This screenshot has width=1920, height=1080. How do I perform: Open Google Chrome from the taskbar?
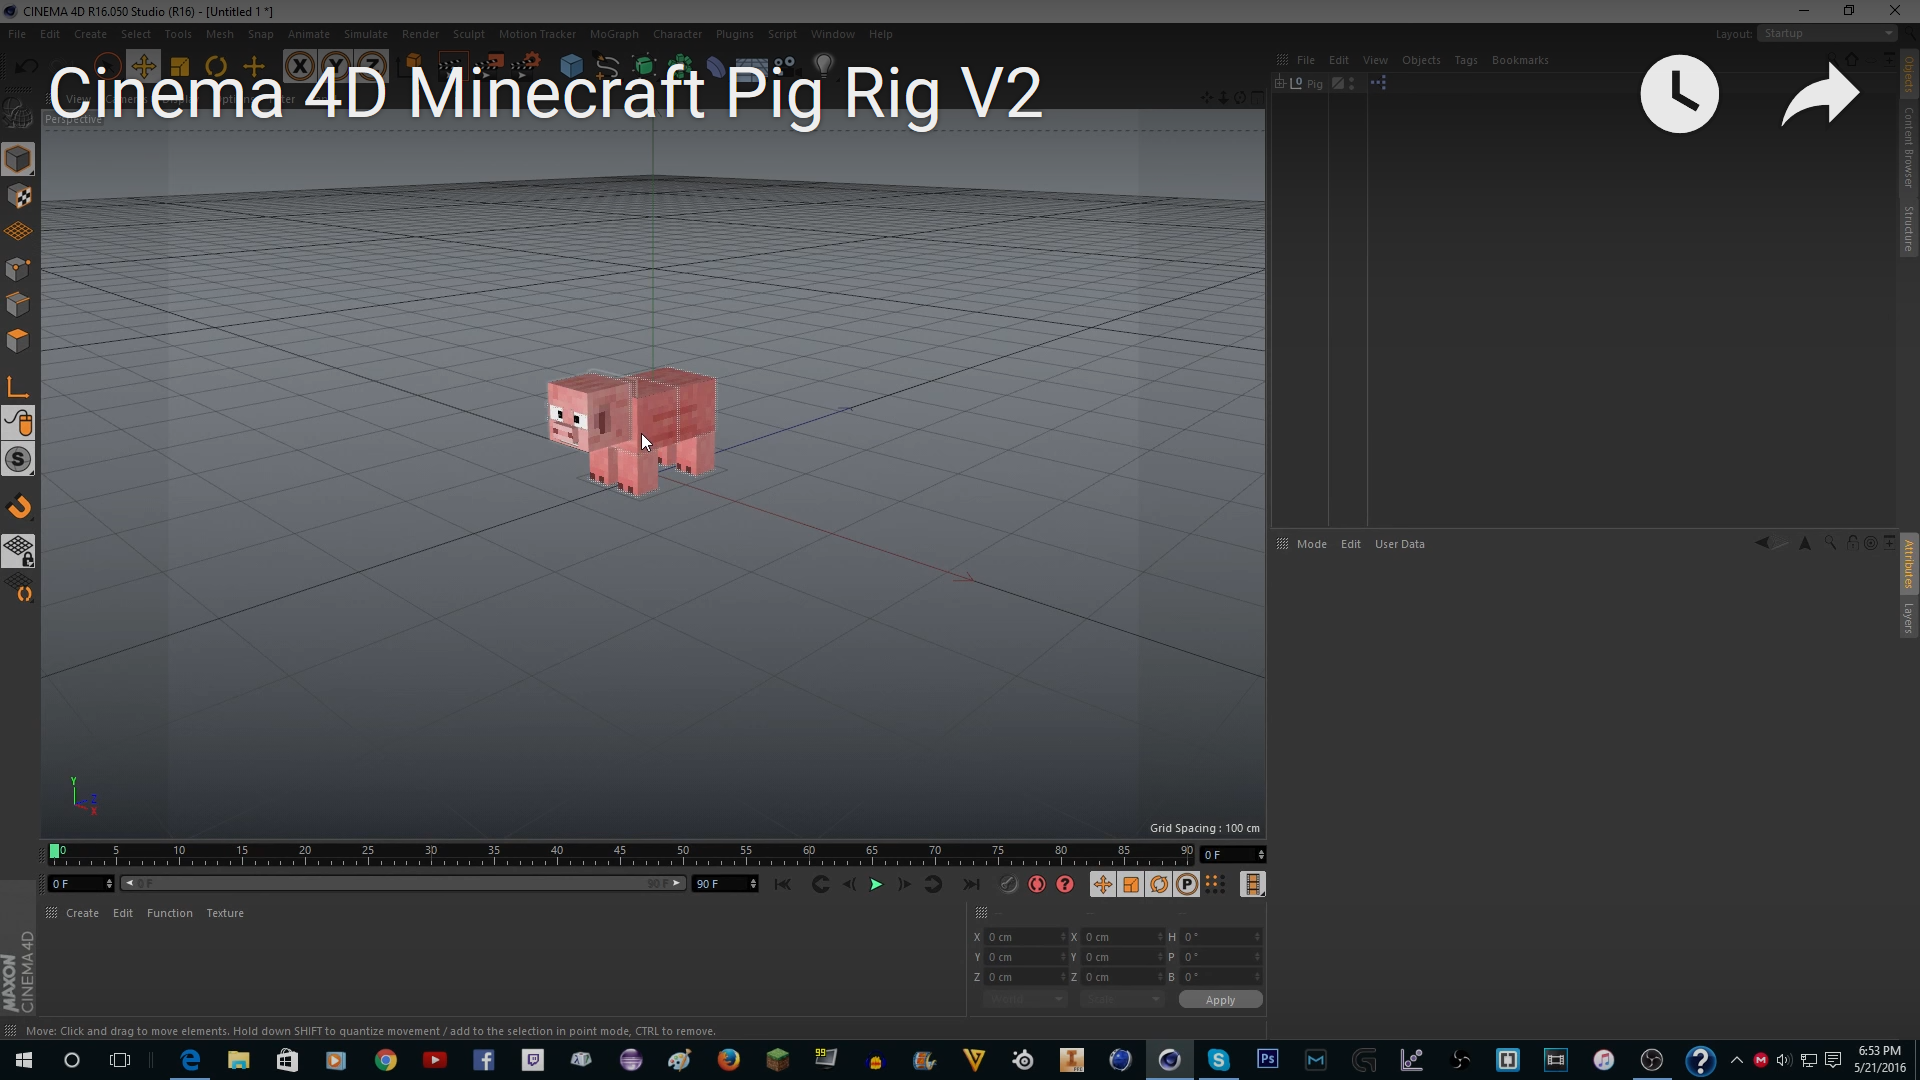(x=385, y=1060)
